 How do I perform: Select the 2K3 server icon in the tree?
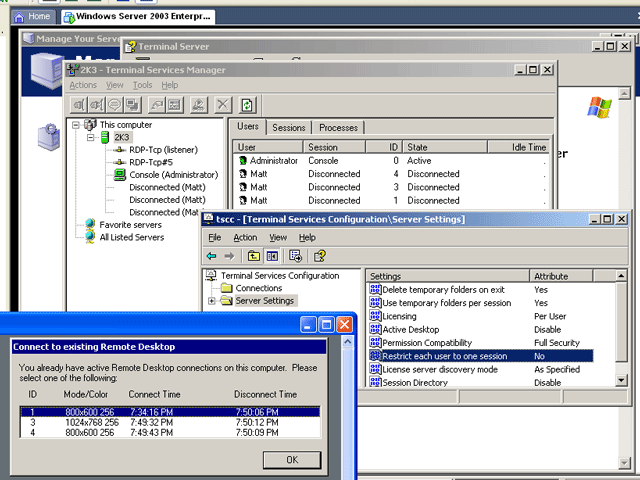(105, 138)
